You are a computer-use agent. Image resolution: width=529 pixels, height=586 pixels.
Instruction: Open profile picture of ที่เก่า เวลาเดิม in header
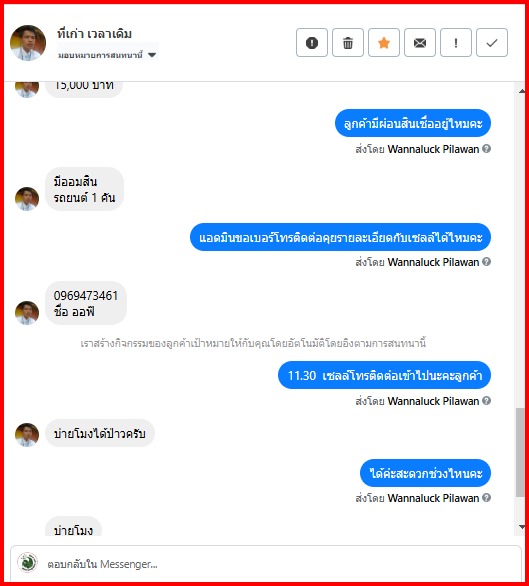coord(28,43)
